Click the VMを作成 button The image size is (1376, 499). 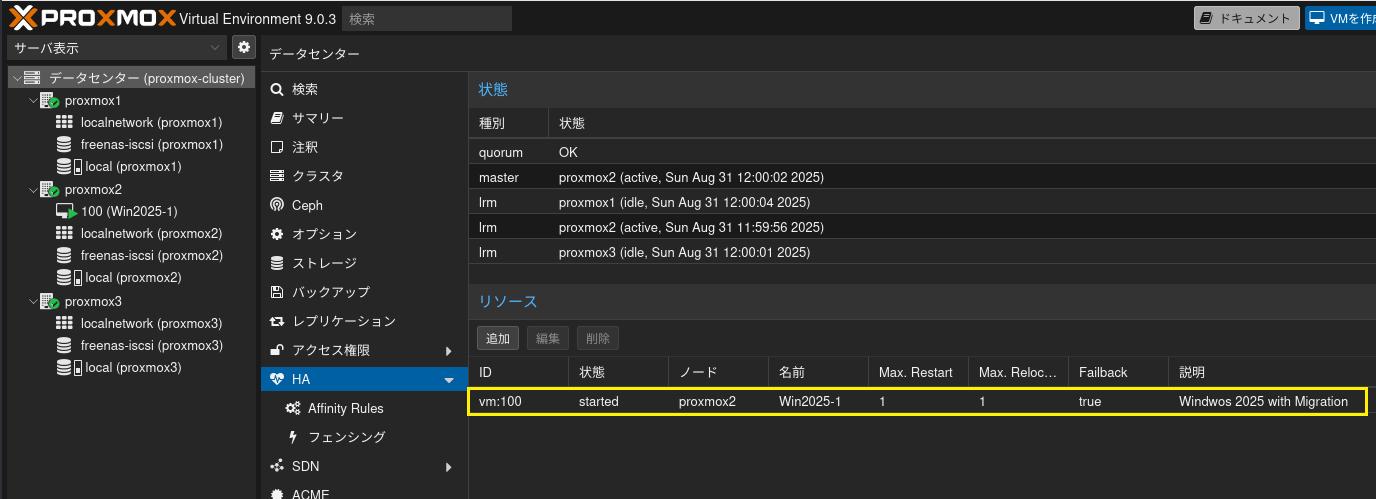point(1341,18)
